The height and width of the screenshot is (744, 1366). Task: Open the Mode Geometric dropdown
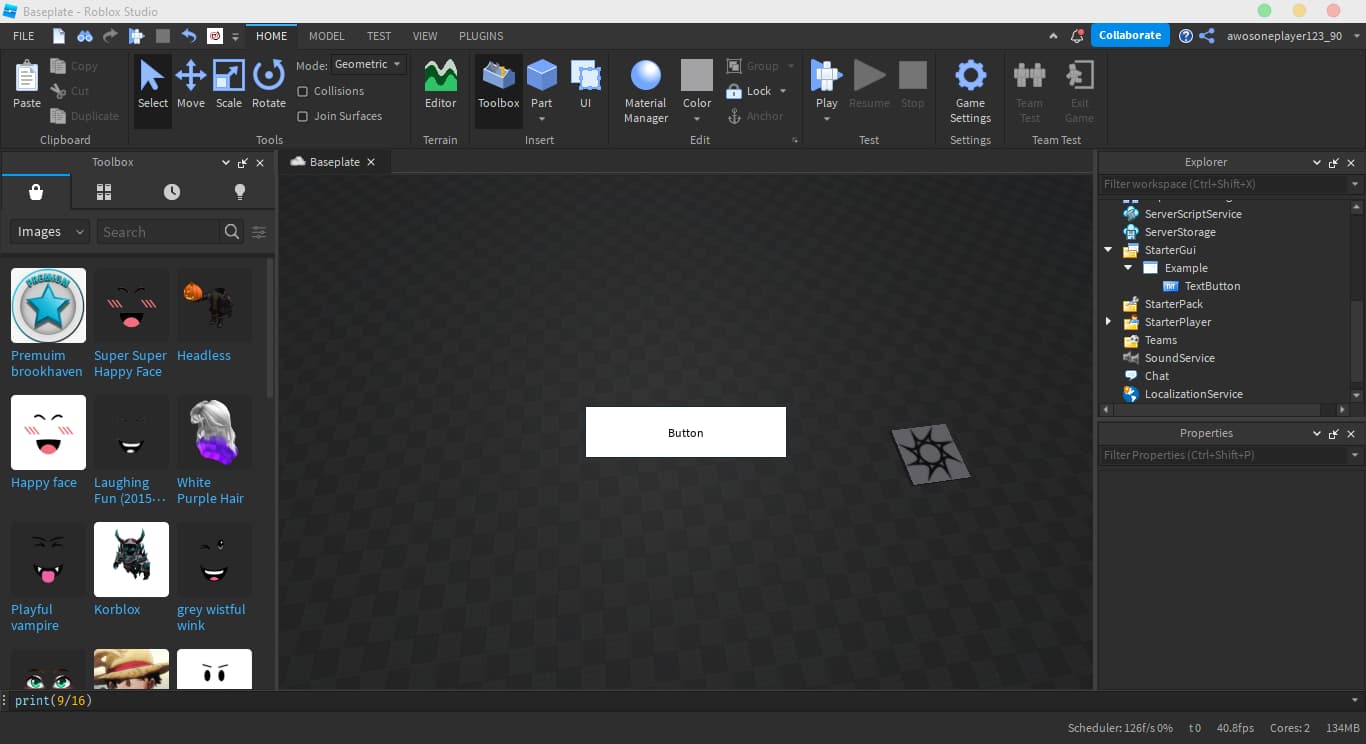click(x=368, y=64)
